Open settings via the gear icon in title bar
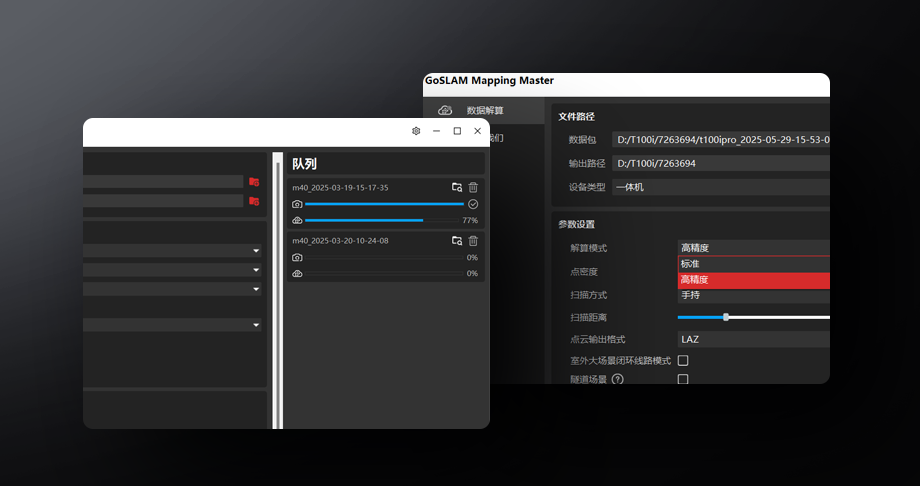920x486 pixels. (x=416, y=131)
